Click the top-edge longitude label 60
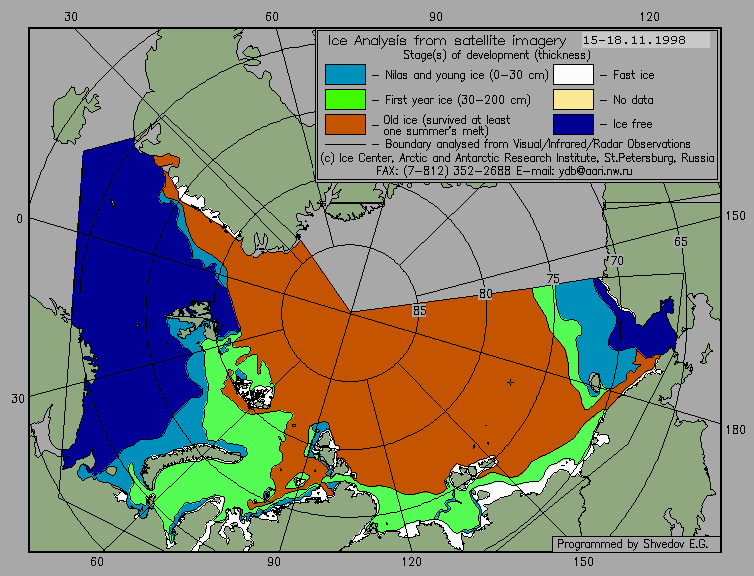 click(x=272, y=17)
